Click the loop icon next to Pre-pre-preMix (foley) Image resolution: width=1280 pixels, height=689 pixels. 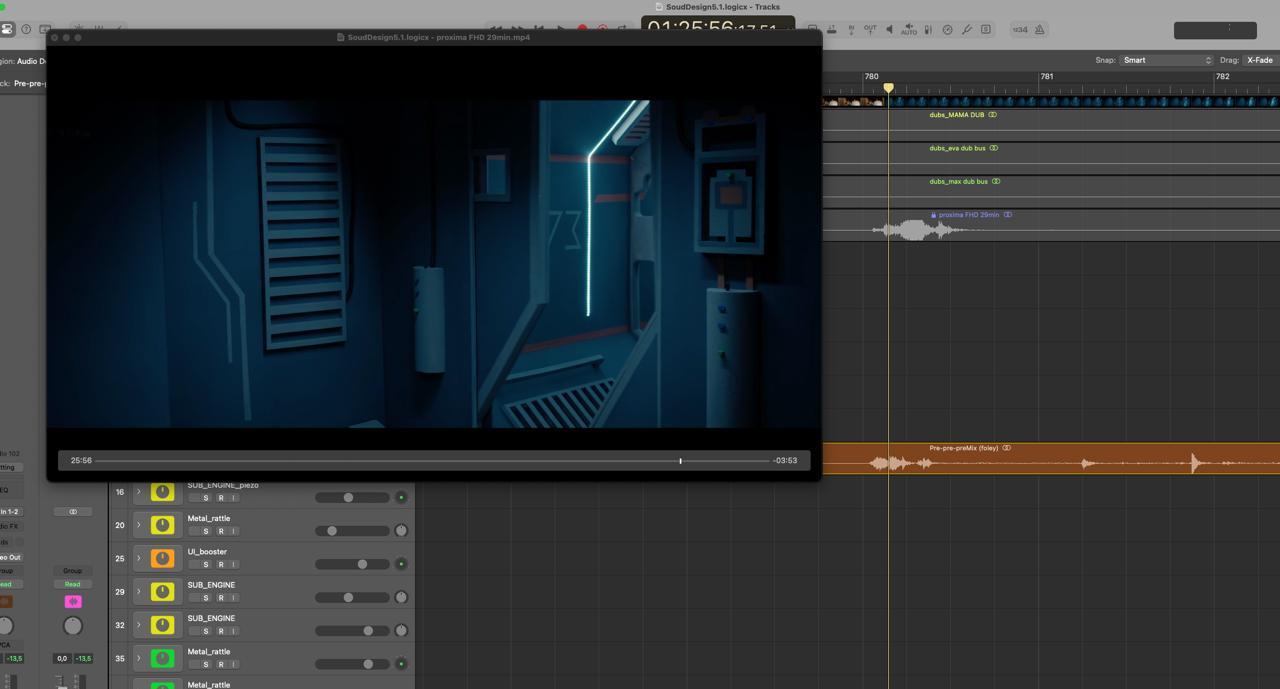pos(1006,448)
